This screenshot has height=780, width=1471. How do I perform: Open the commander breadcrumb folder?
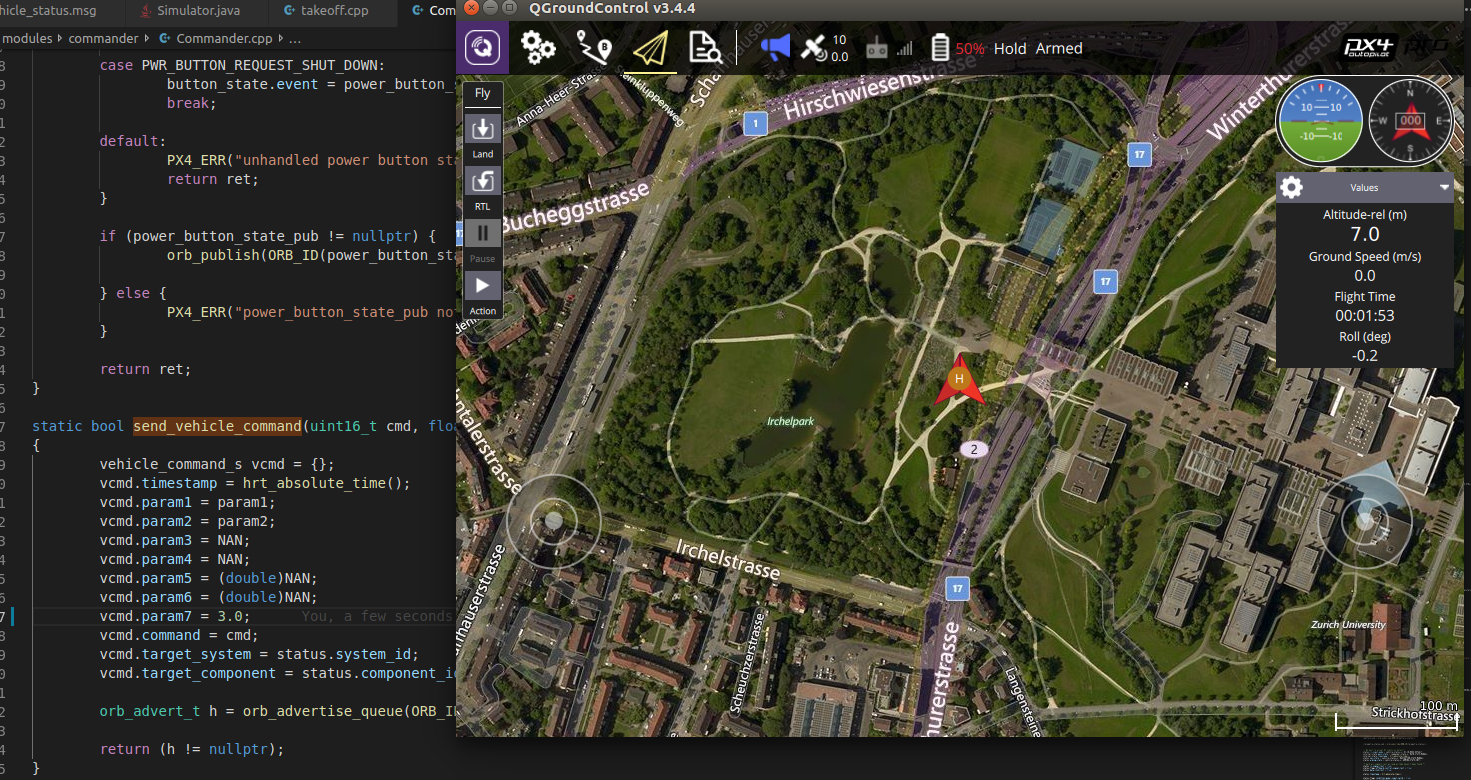pyautogui.click(x=103, y=38)
